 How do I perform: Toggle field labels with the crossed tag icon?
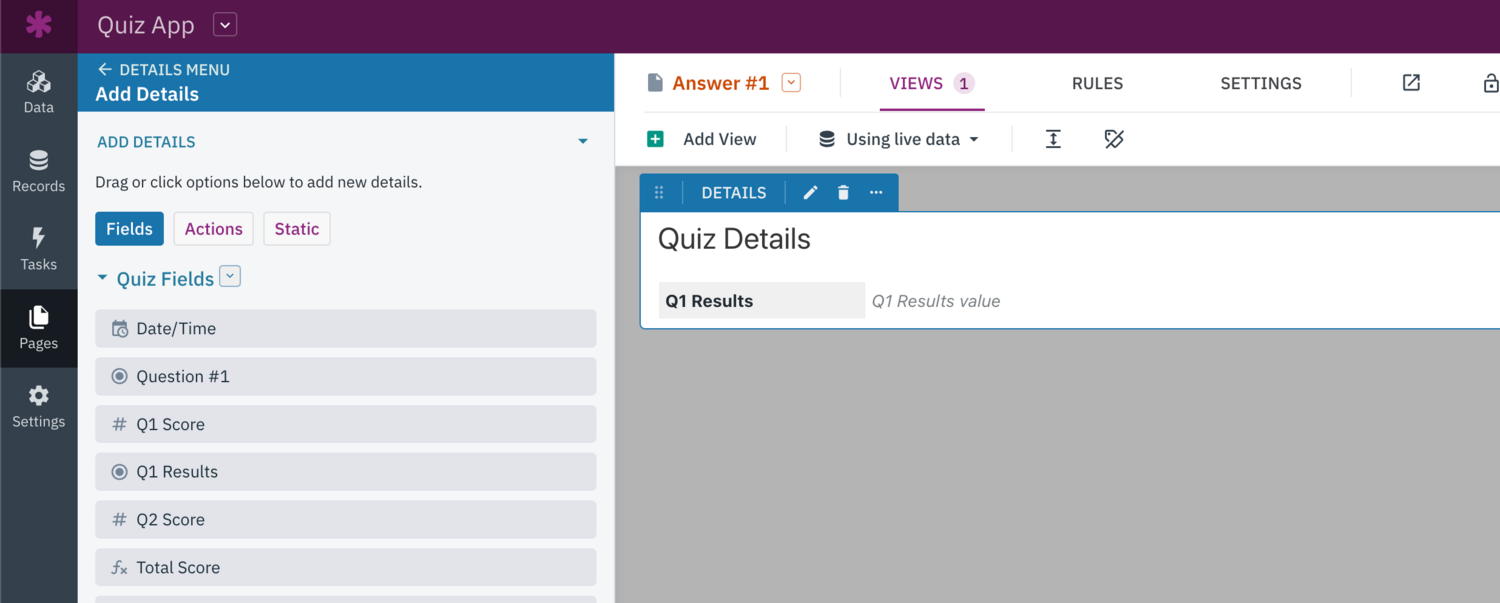1114,139
